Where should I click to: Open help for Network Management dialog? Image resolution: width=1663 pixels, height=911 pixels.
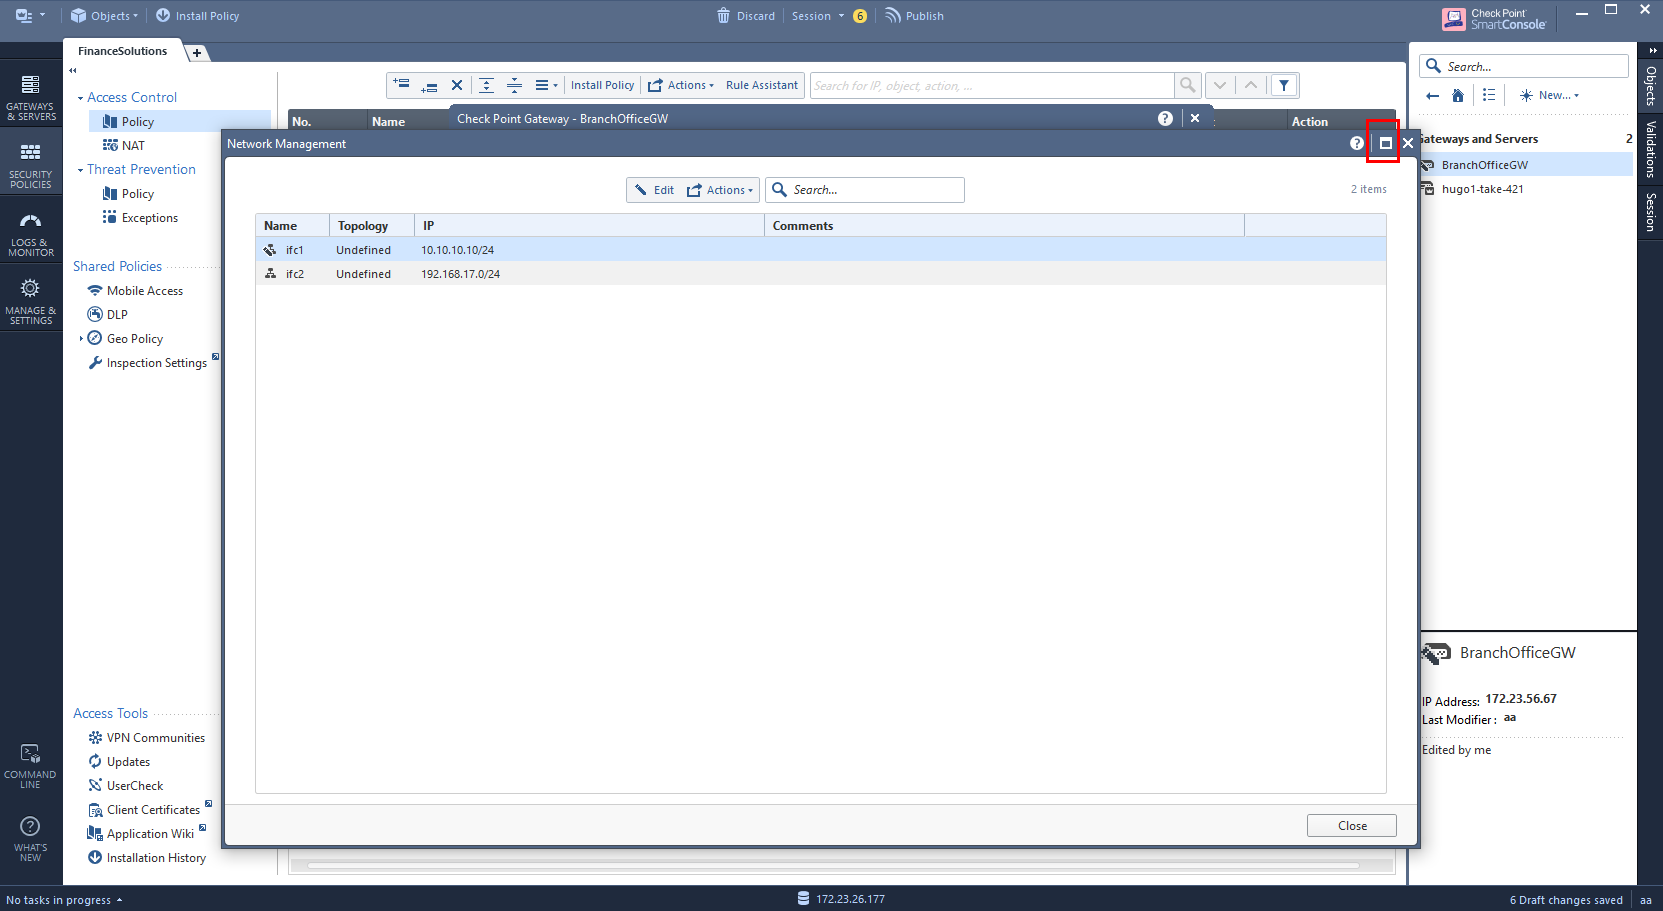[1356, 143]
